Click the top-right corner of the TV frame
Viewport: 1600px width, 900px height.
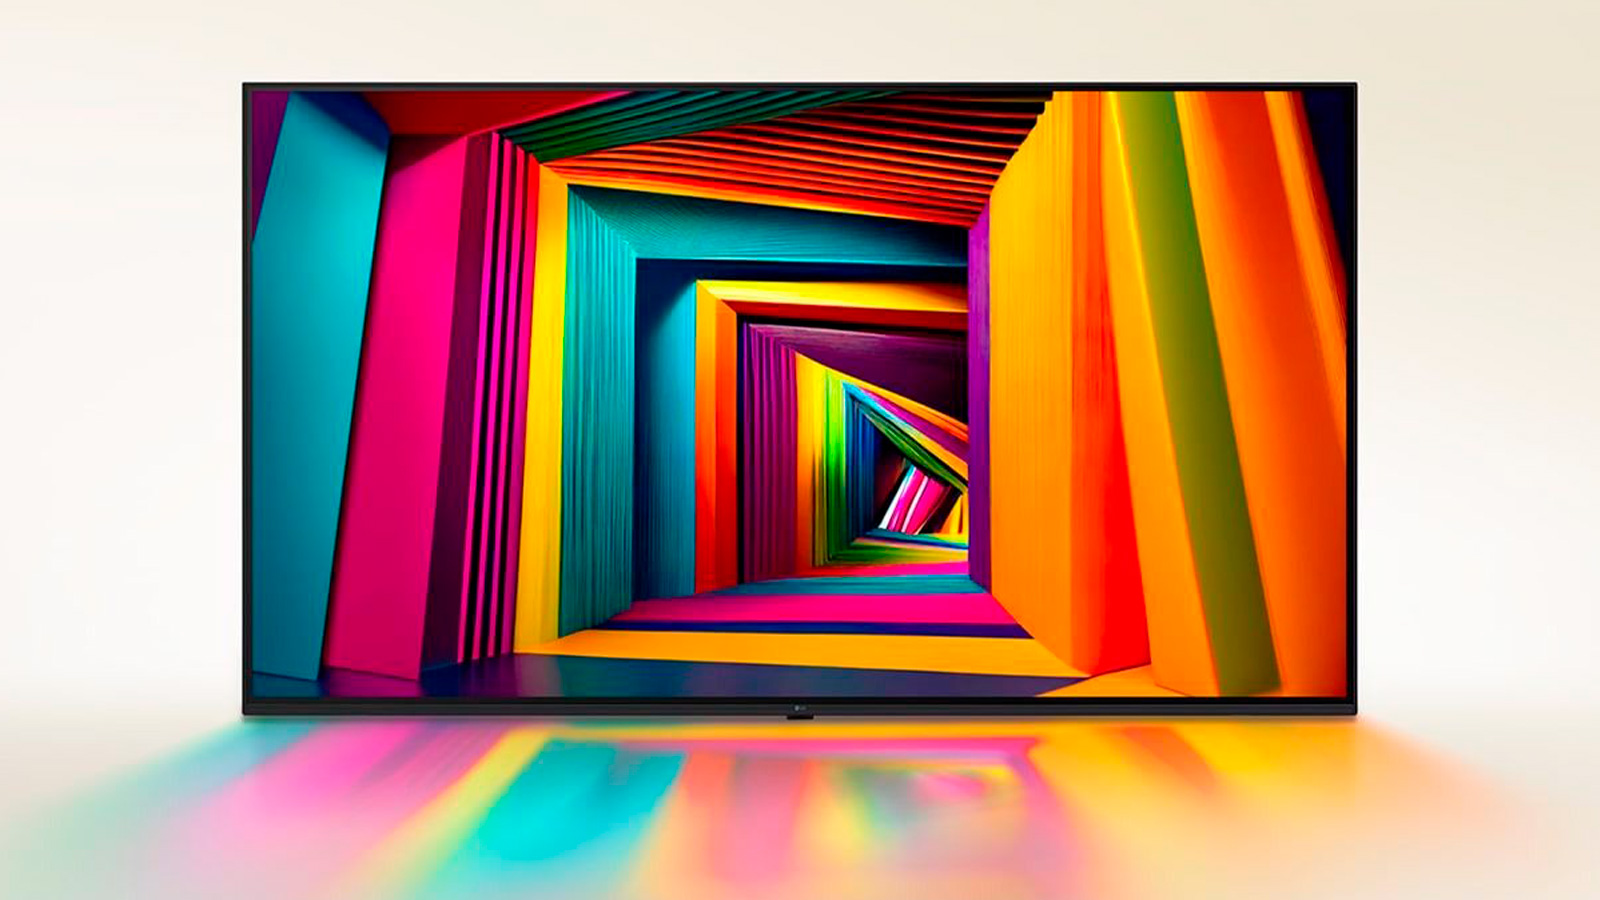tap(1354, 86)
